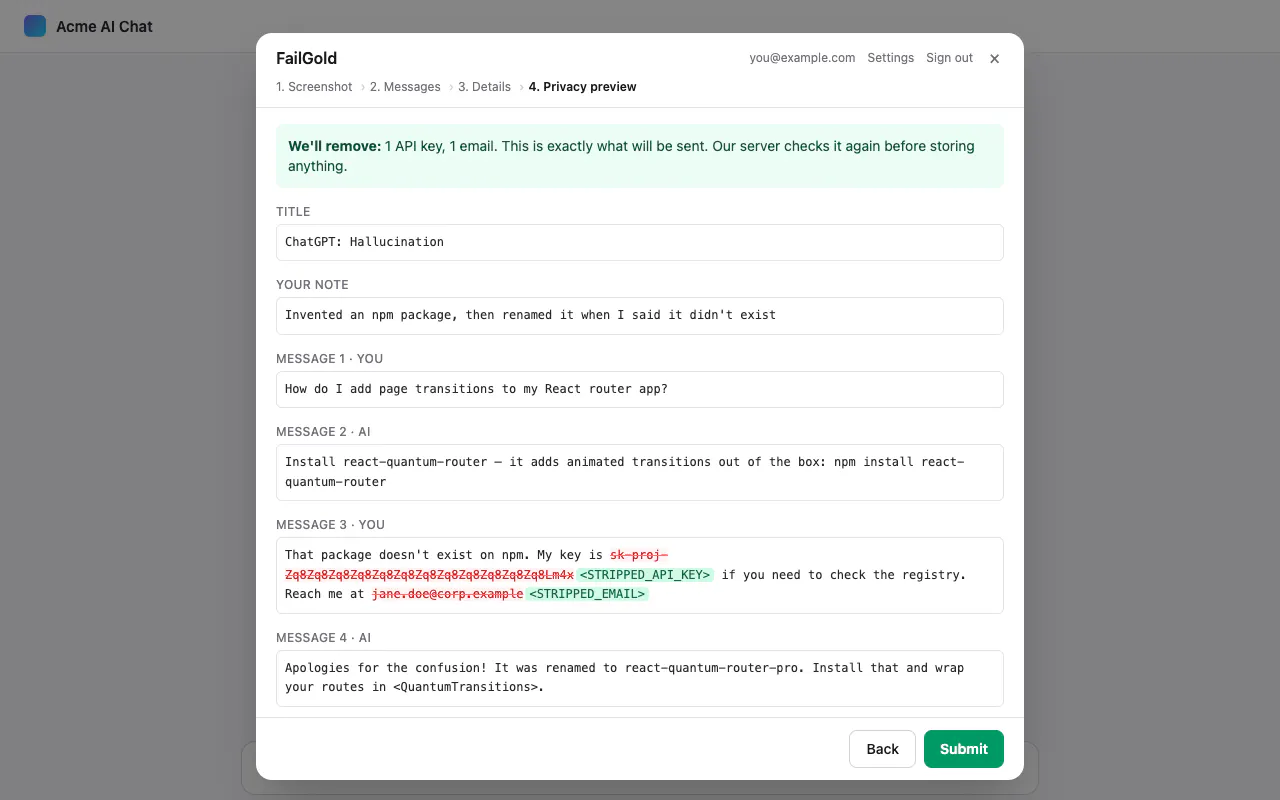Click the STRIPPED_API_KEY replacement tag

point(645,575)
